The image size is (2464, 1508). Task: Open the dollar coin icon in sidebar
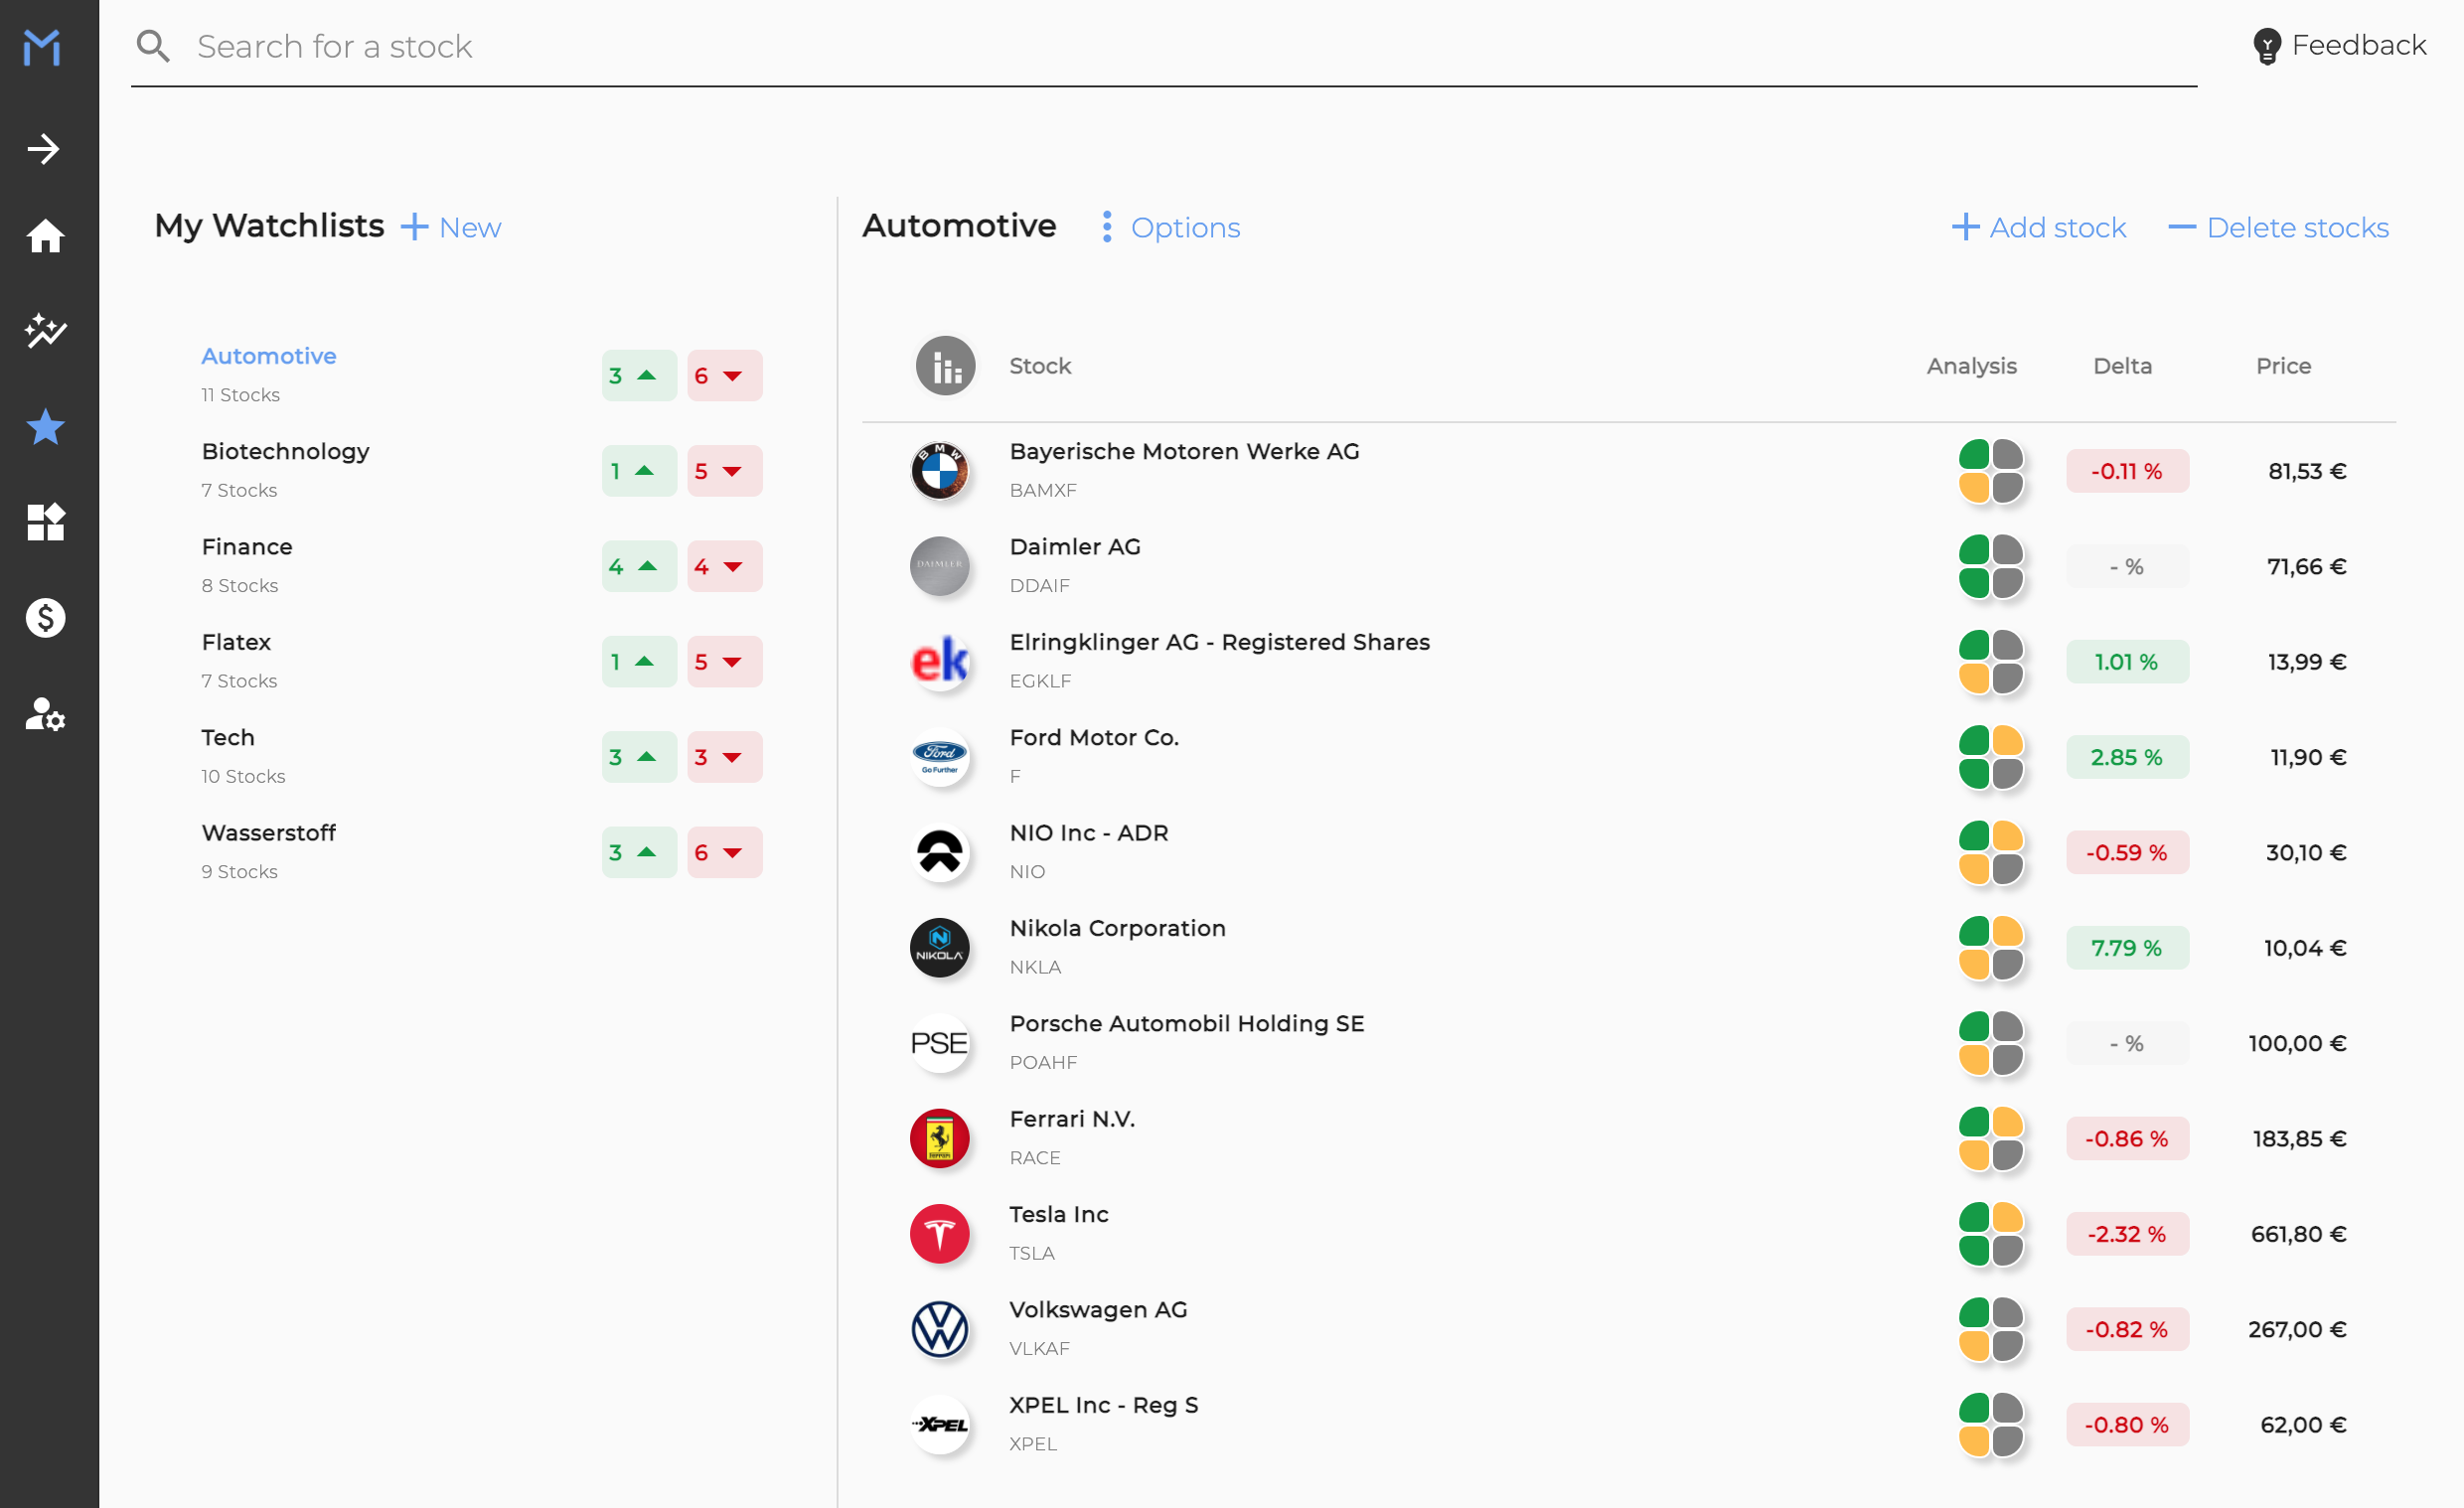(45, 618)
